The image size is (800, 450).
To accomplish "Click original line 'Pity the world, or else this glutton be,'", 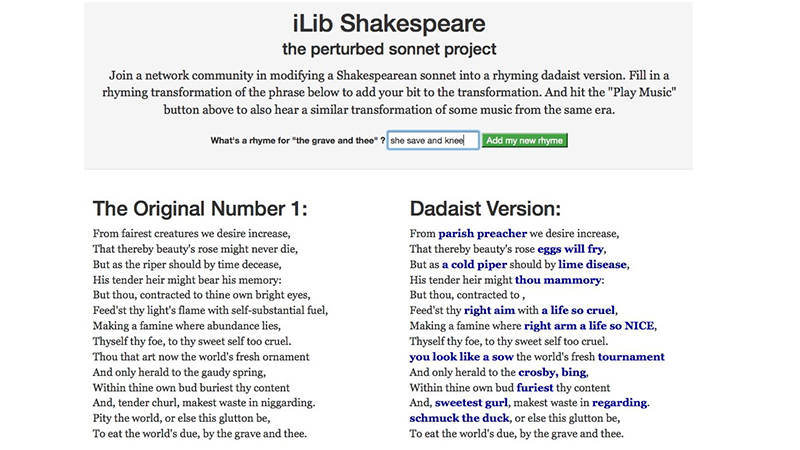I will (x=181, y=418).
